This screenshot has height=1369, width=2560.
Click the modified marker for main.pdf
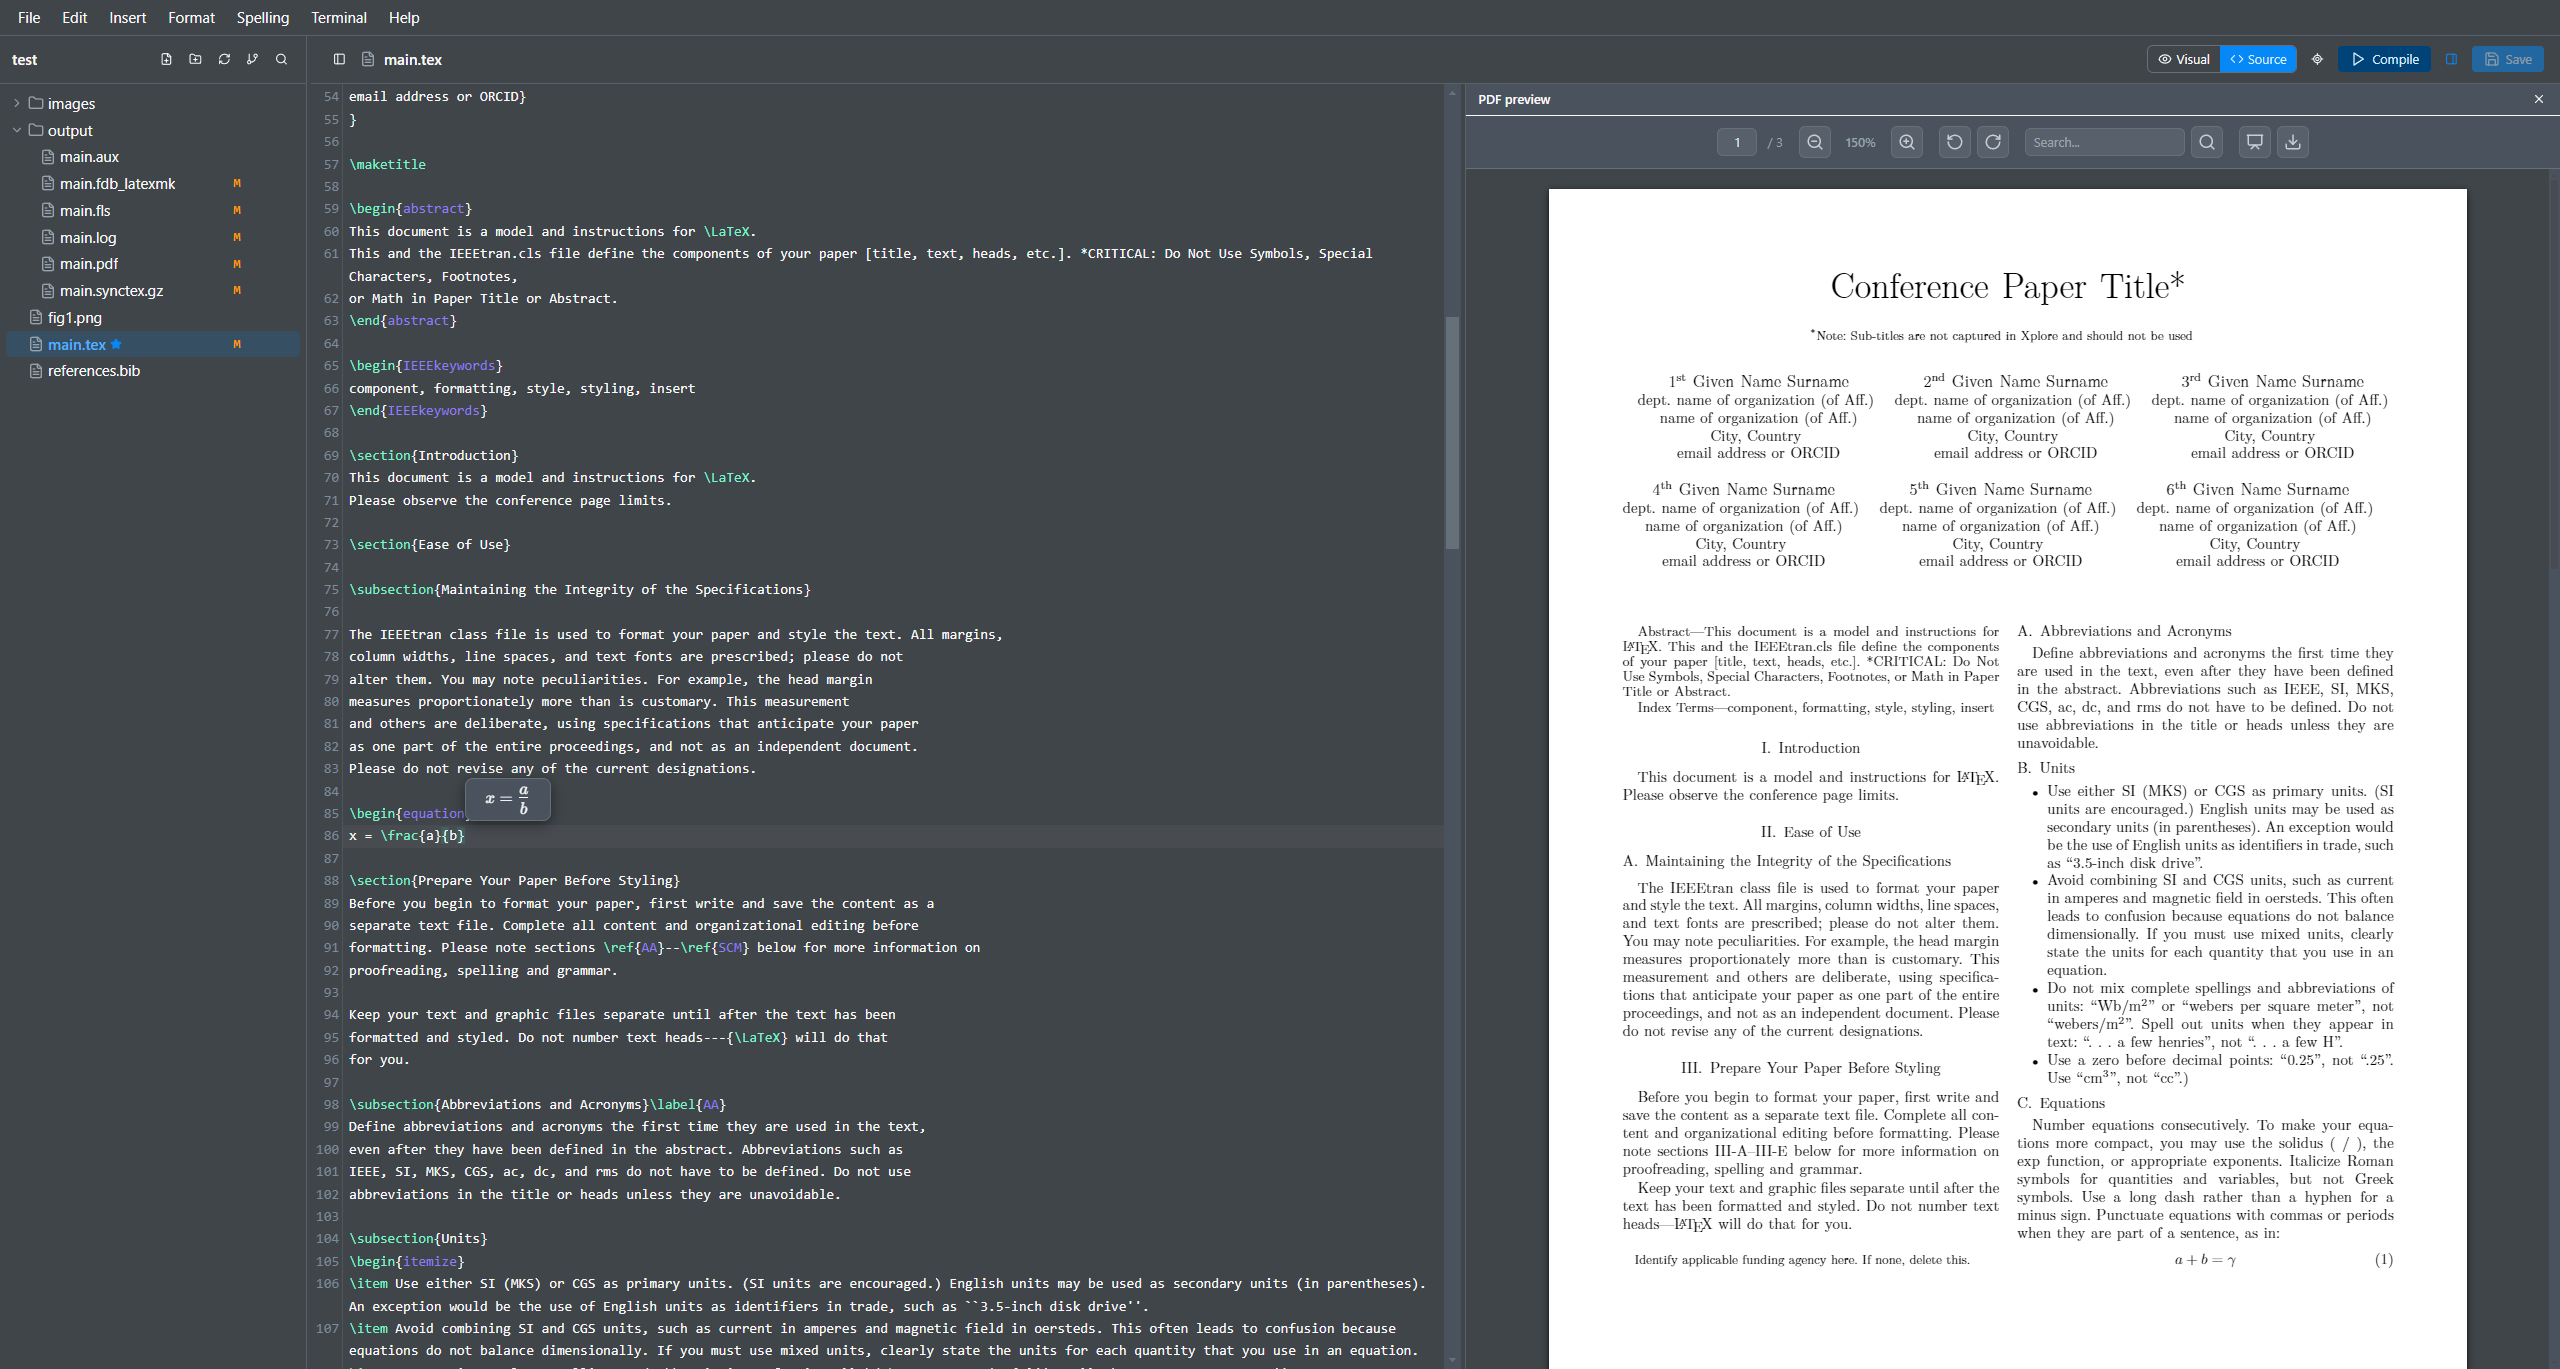pos(237,264)
